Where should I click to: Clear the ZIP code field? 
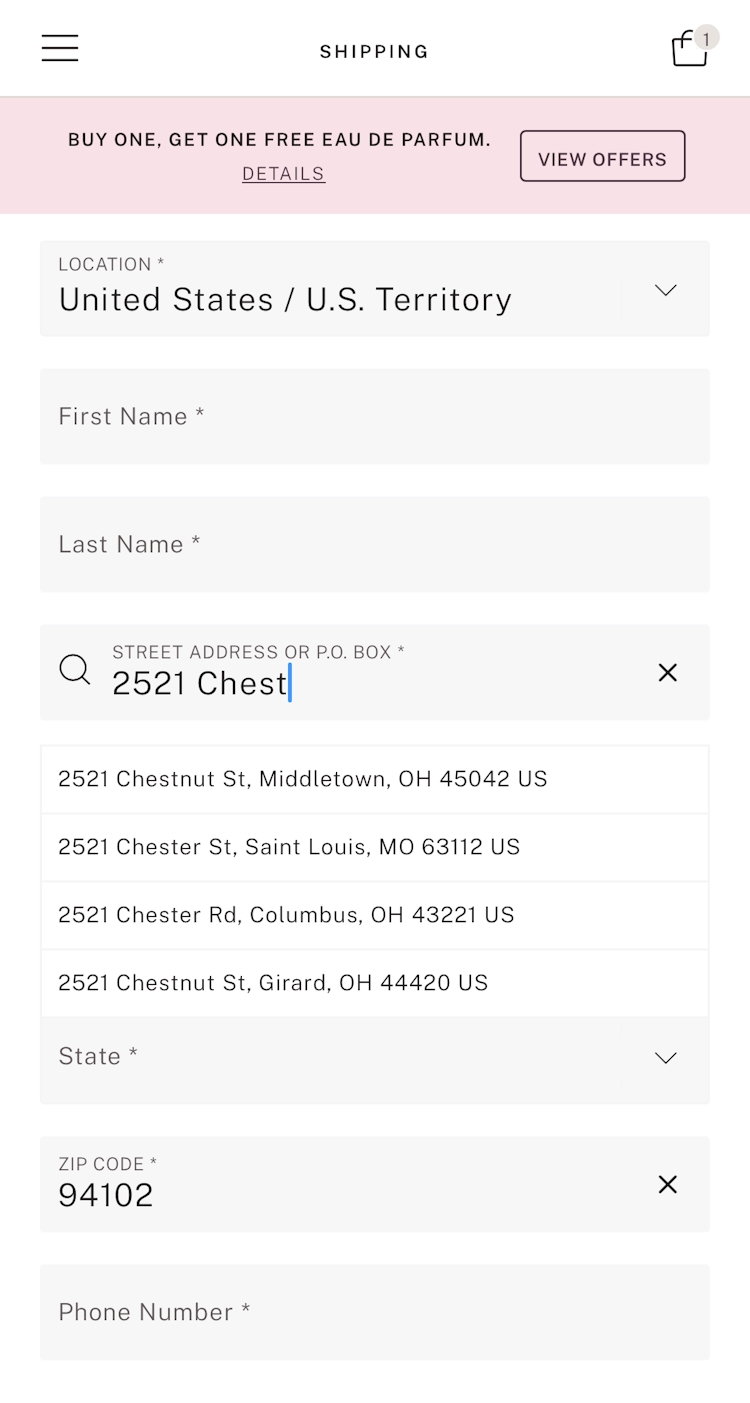coord(668,1185)
